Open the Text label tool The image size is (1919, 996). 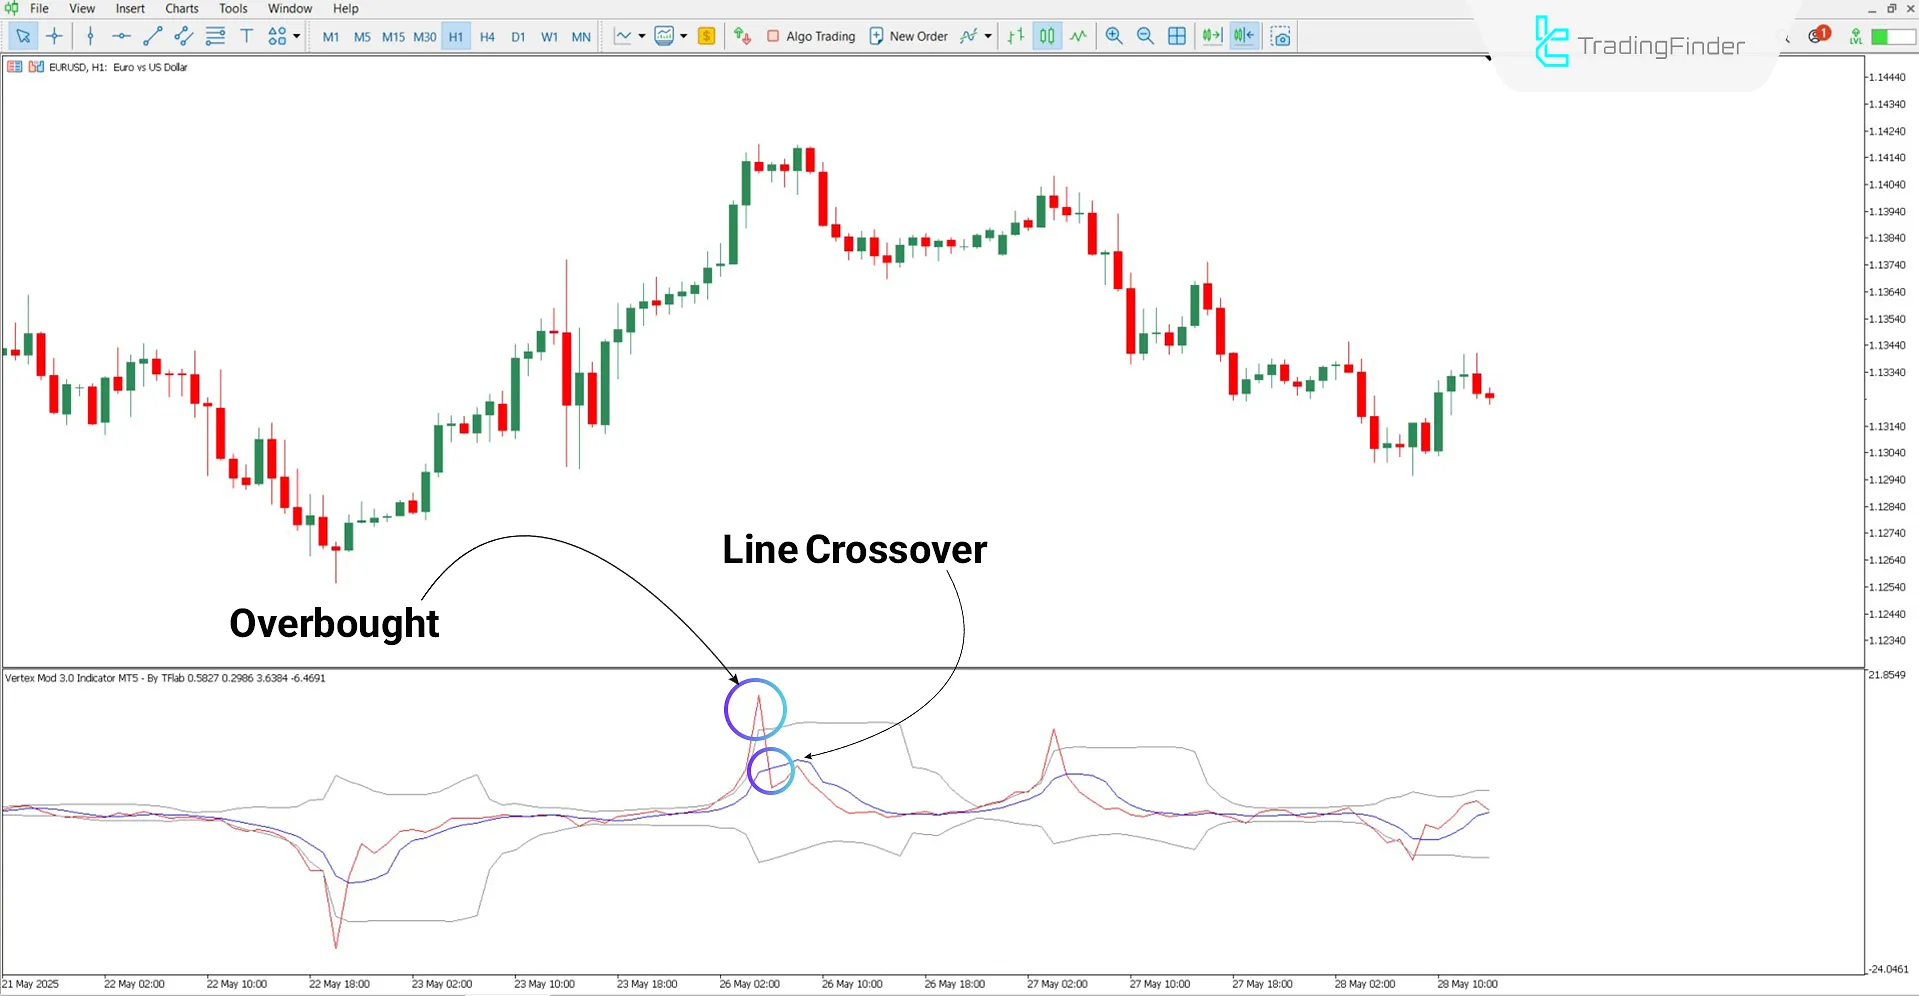(246, 36)
